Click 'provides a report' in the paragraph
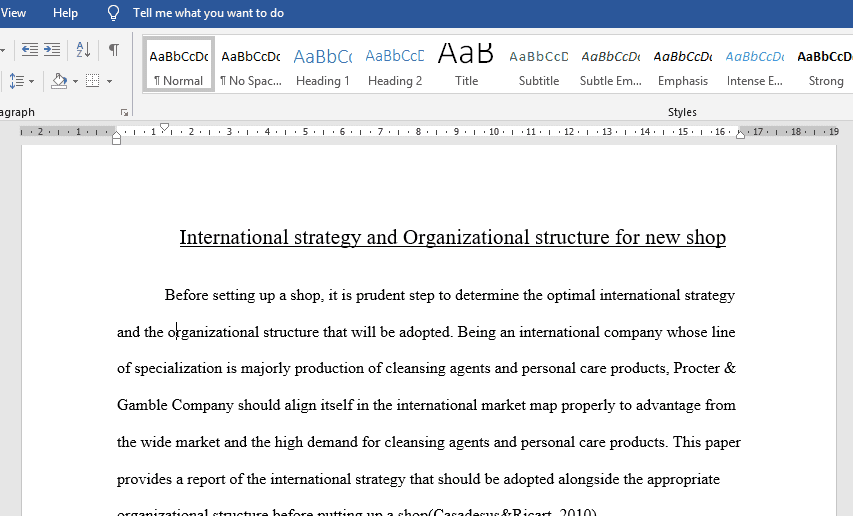Image resolution: width=853 pixels, height=516 pixels. point(171,479)
